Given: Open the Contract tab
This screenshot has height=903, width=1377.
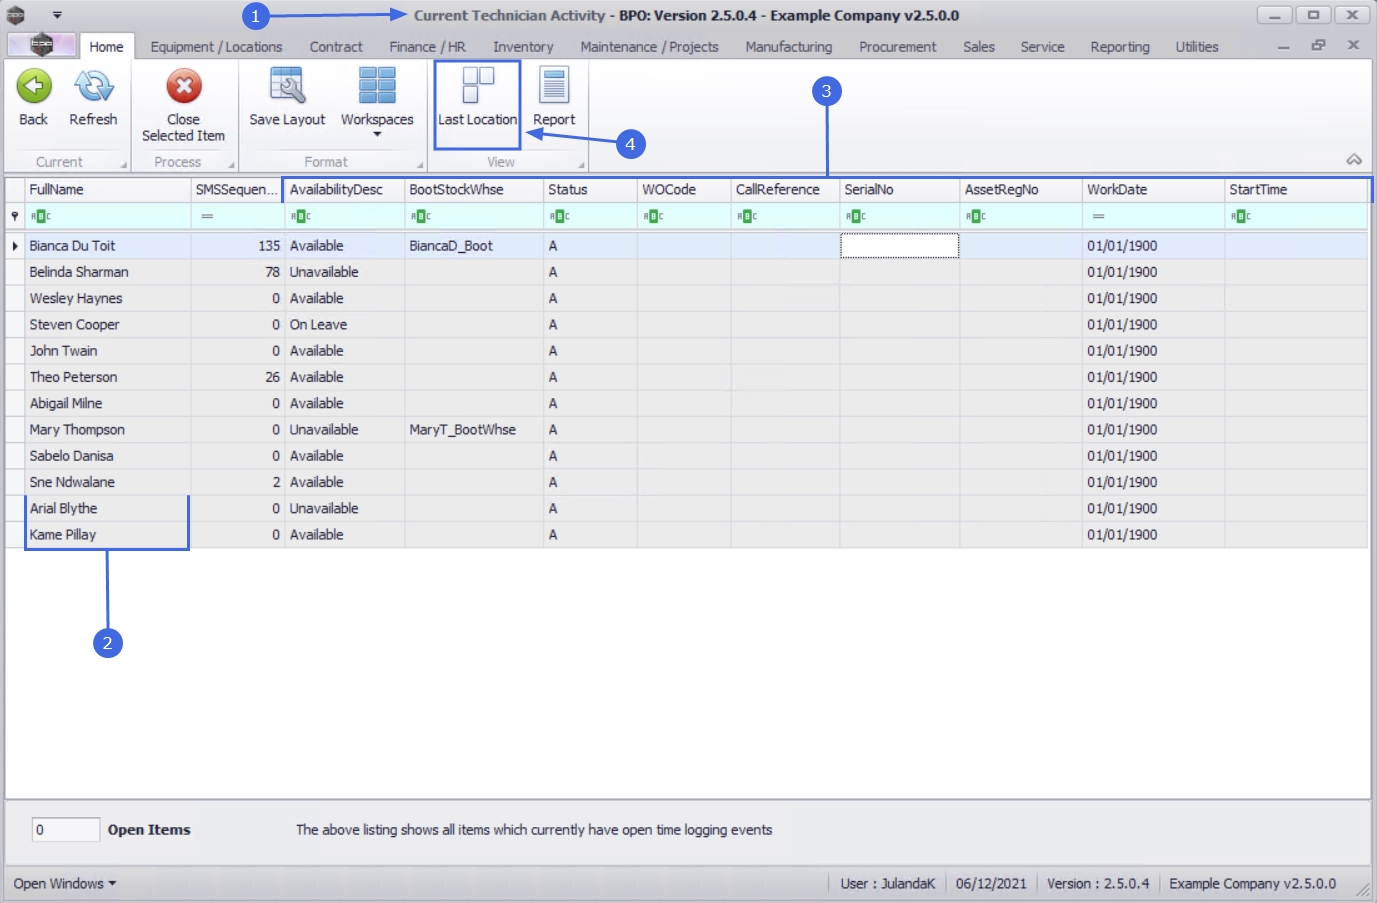Looking at the screenshot, I should [336, 47].
